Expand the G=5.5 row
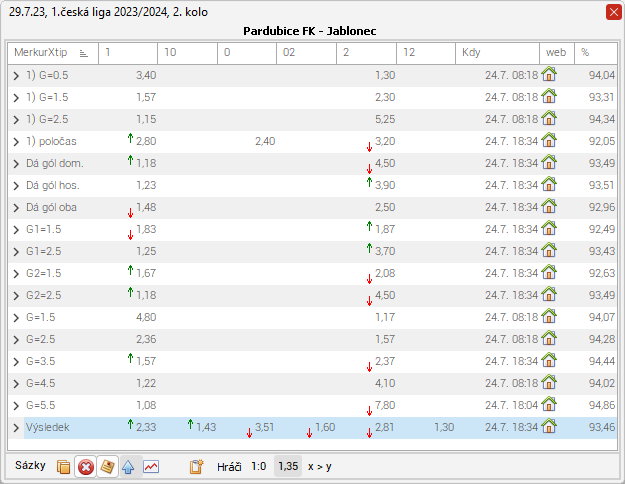 click(x=16, y=406)
